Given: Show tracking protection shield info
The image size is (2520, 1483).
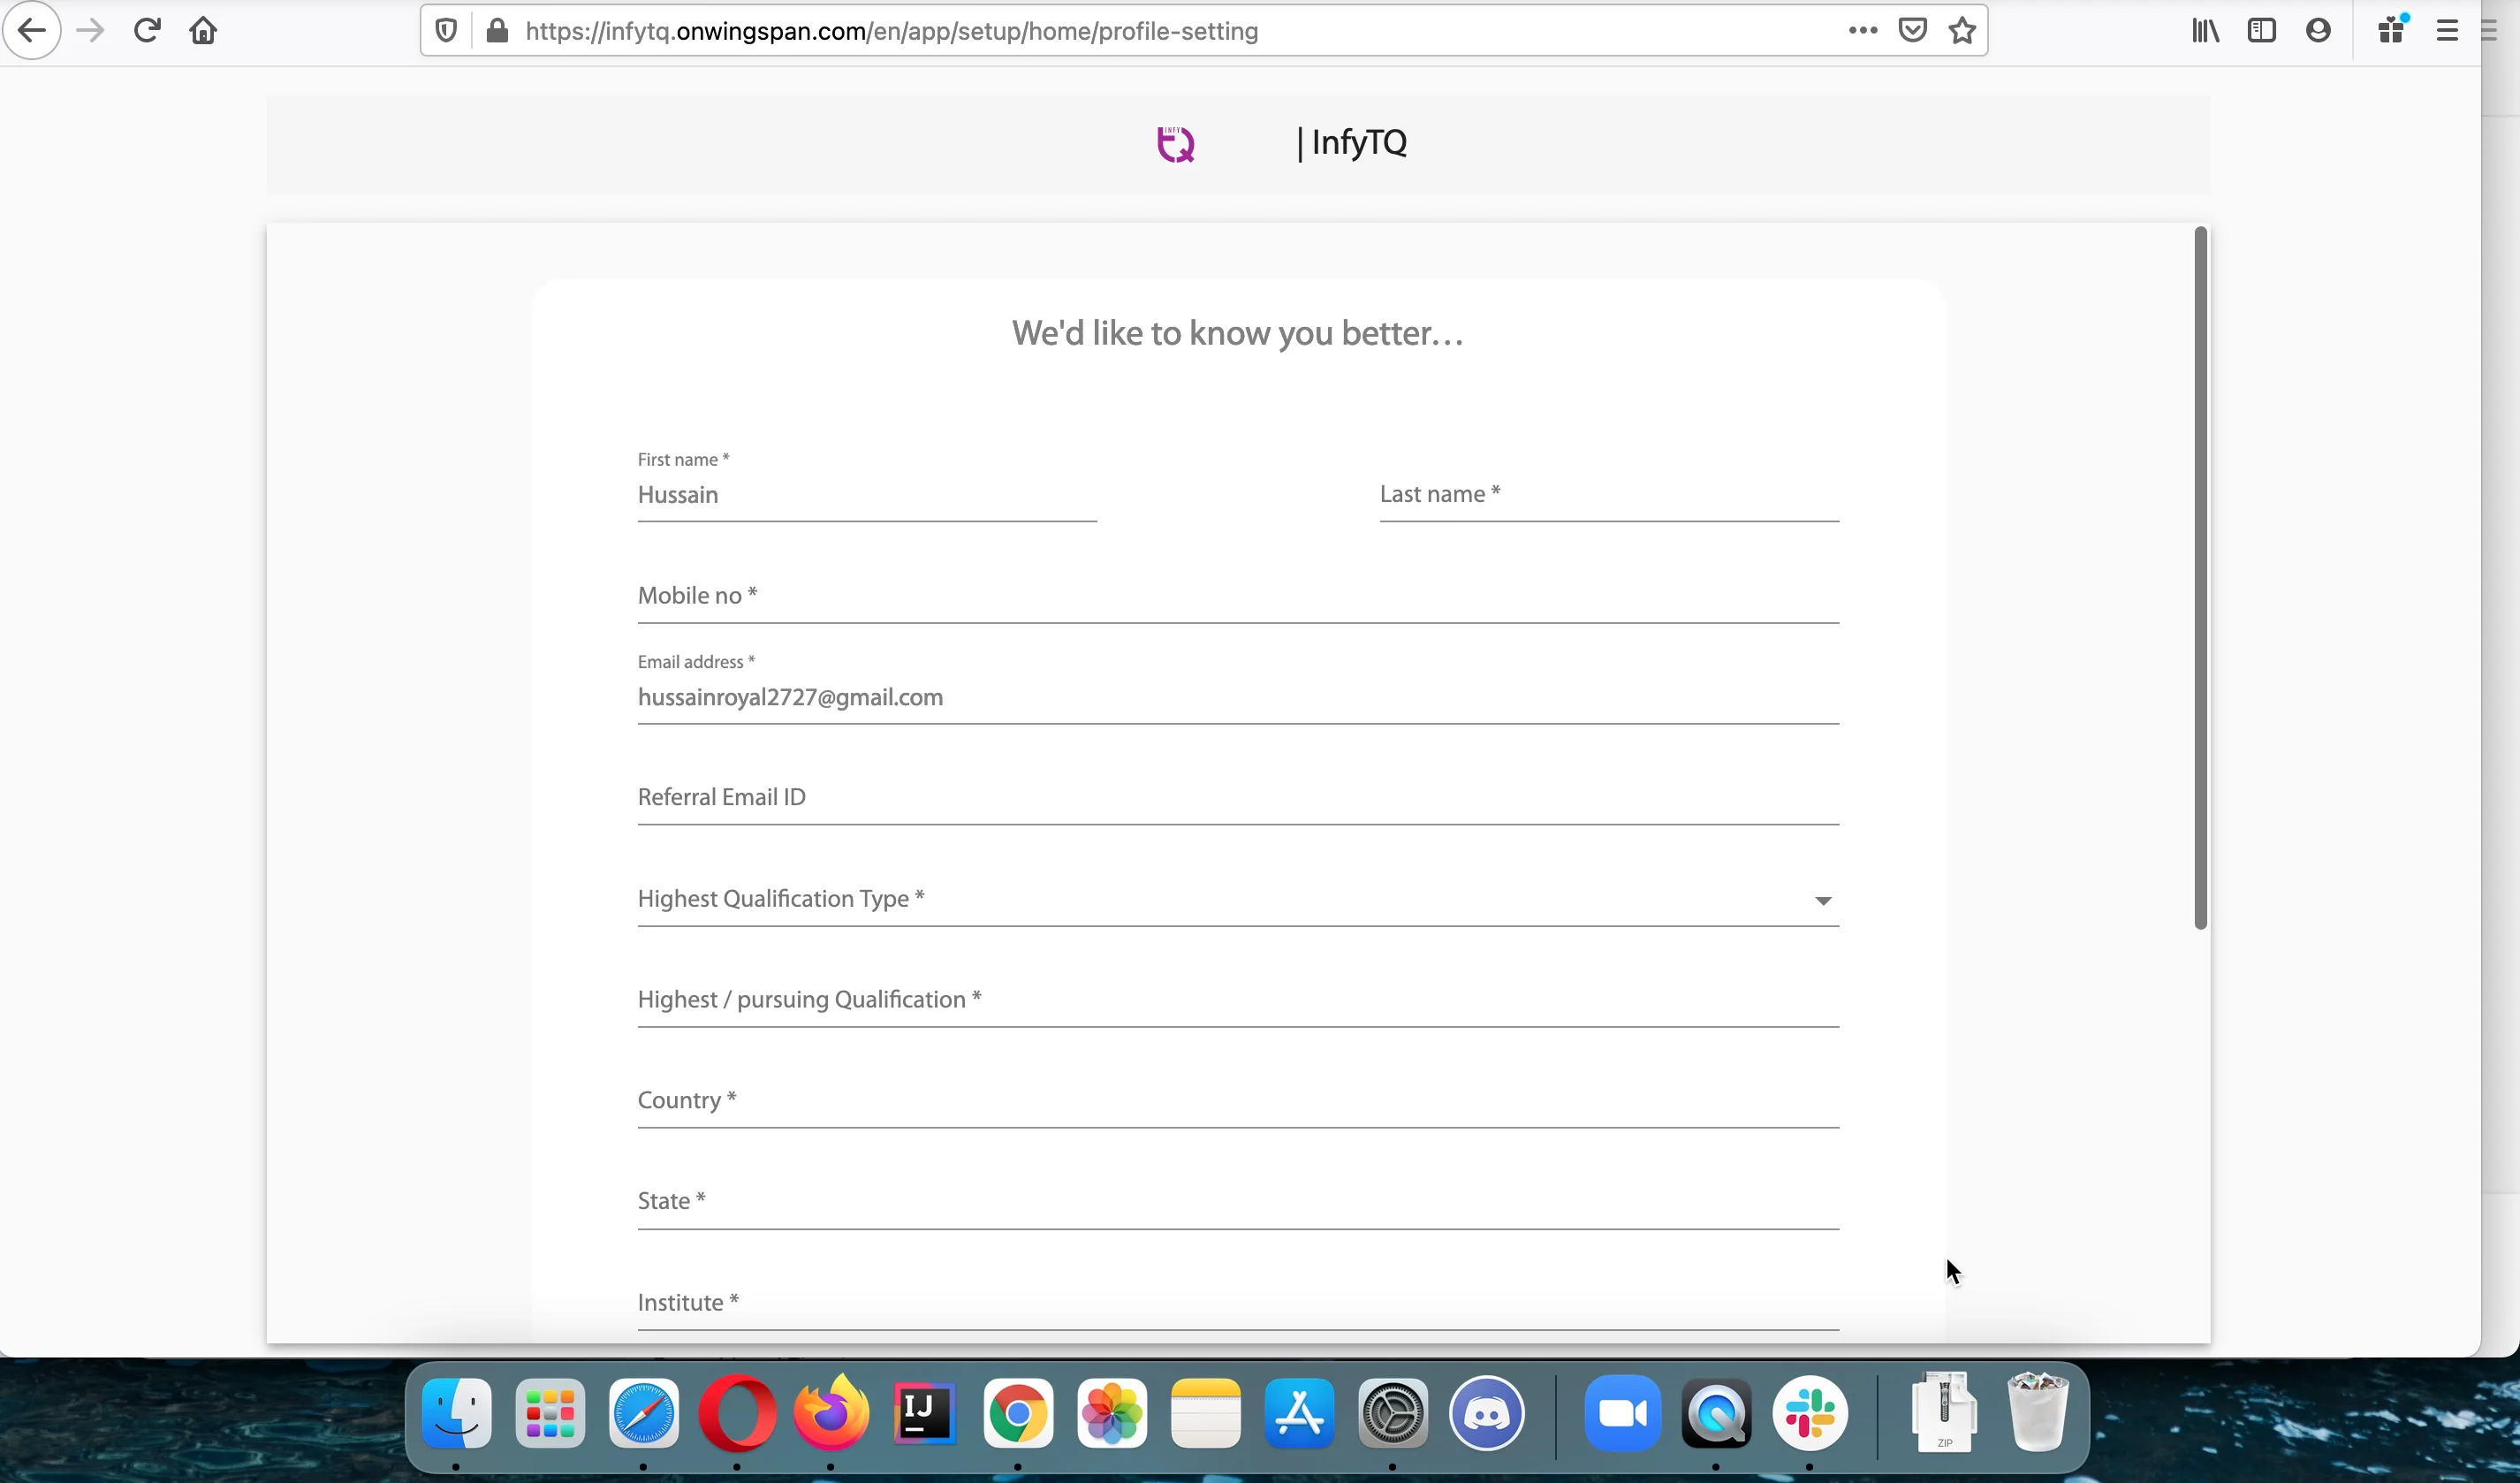Looking at the screenshot, I should (446, 31).
